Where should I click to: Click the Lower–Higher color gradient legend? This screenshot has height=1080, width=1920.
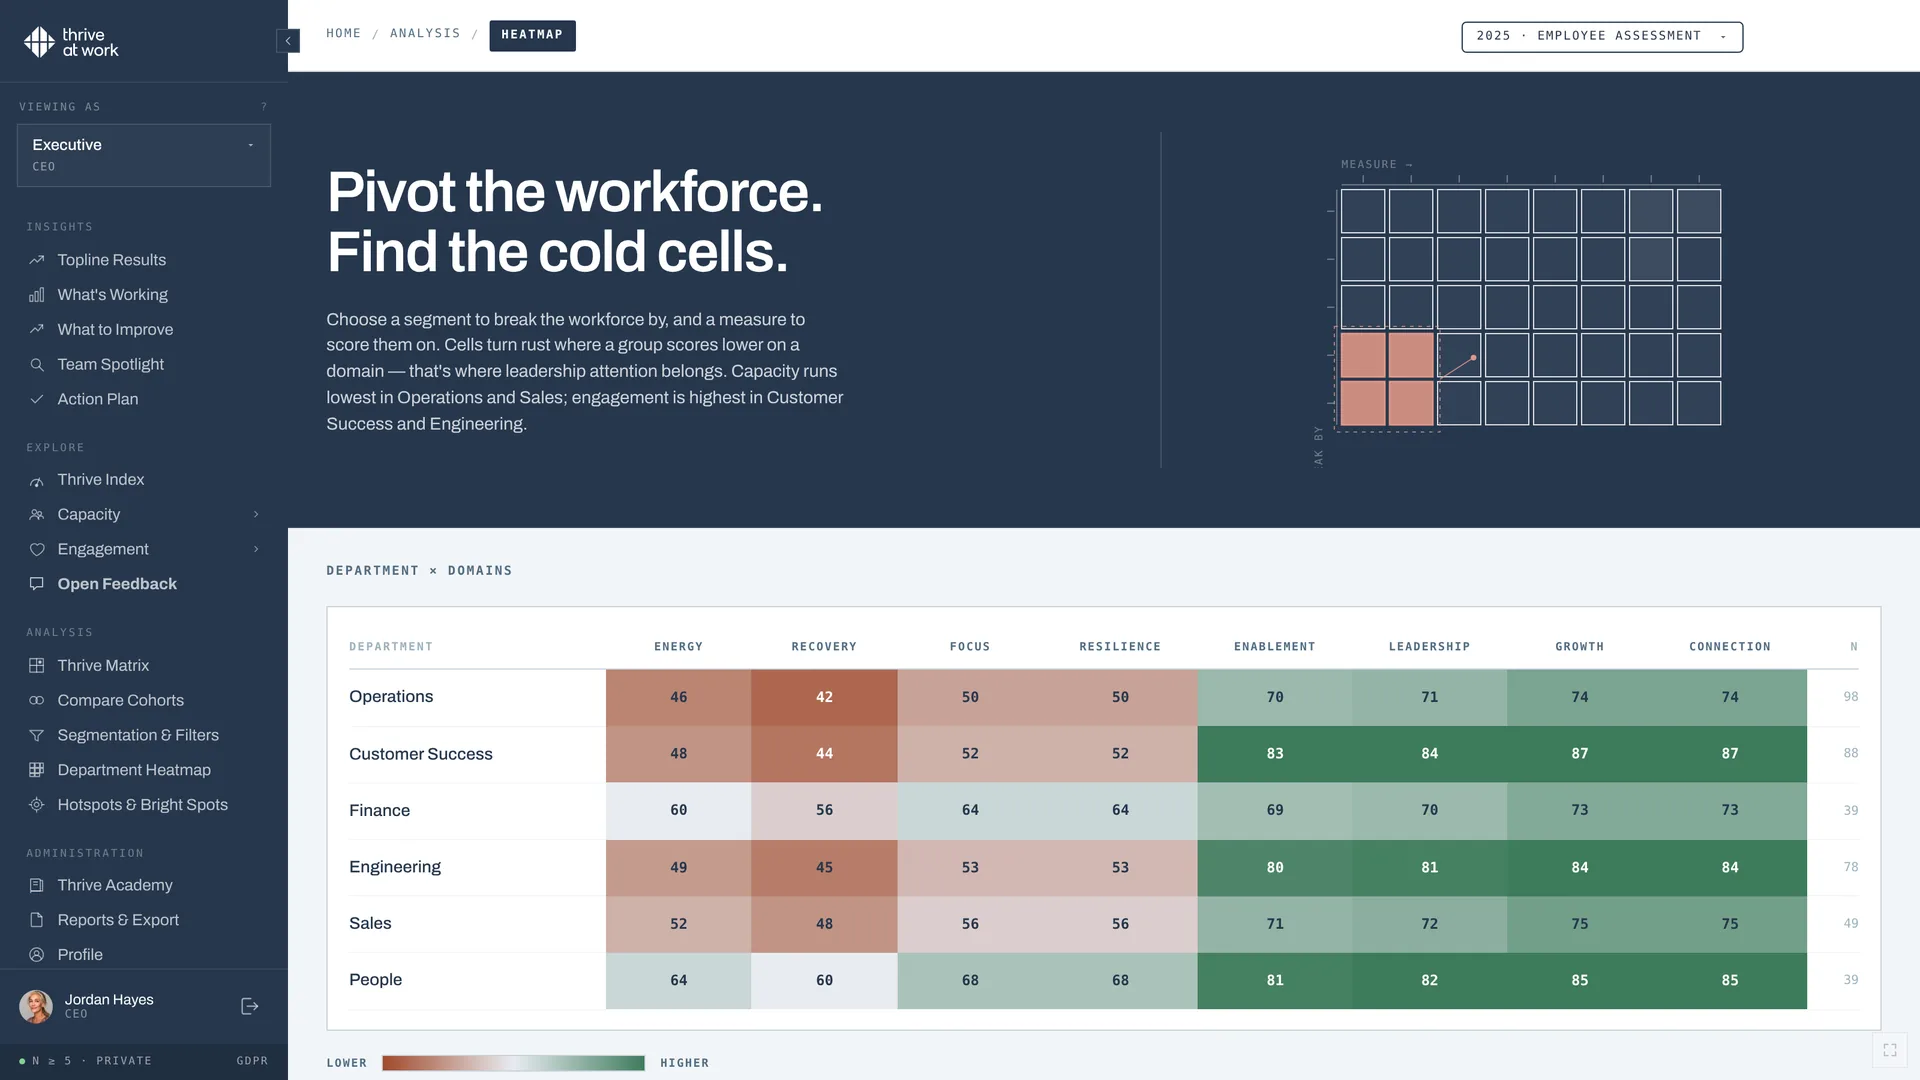(513, 1063)
